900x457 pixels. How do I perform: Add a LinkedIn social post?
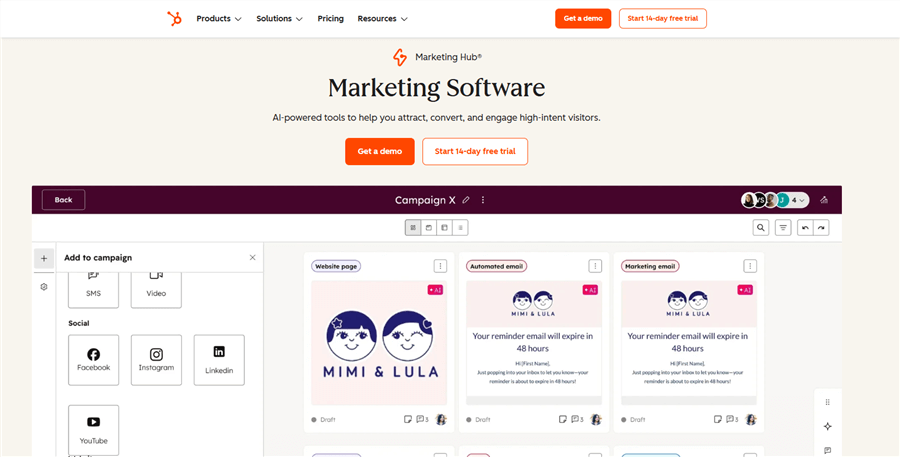click(x=219, y=360)
